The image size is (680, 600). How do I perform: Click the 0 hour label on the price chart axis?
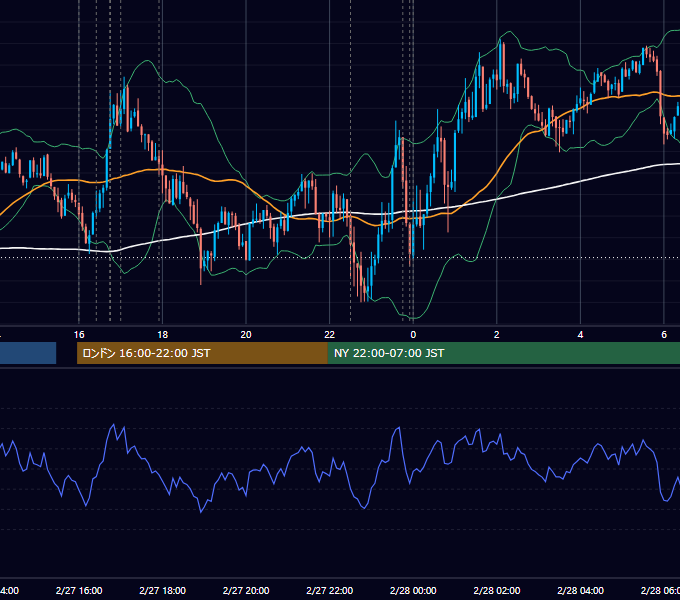click(x=413, y=335)
